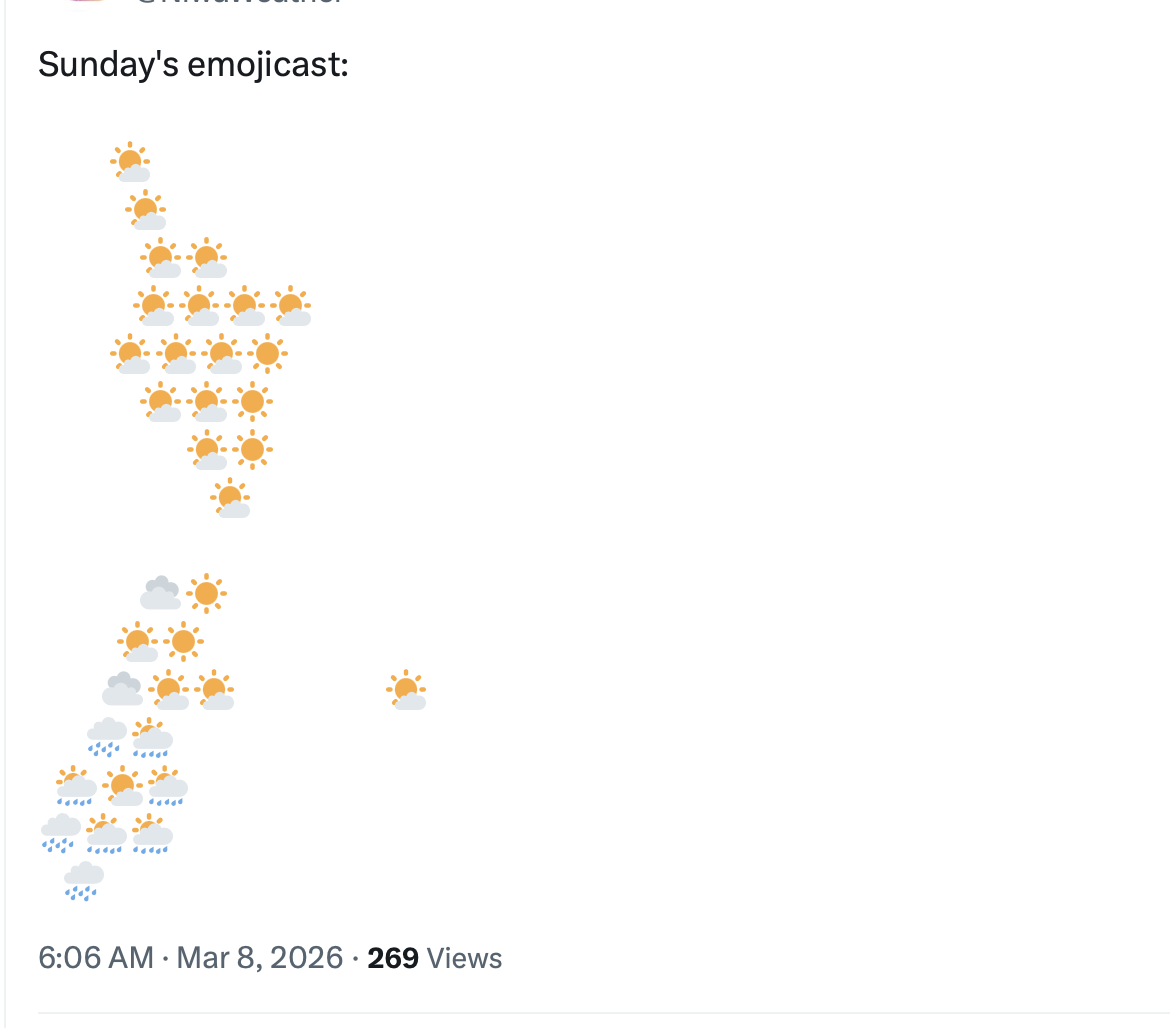Image resolution: width=1172 pixels, height=1028 pixels.
Task: Click the uppermost rain cloud emoji
Action: pyautogui.click(x=106, y=737)
